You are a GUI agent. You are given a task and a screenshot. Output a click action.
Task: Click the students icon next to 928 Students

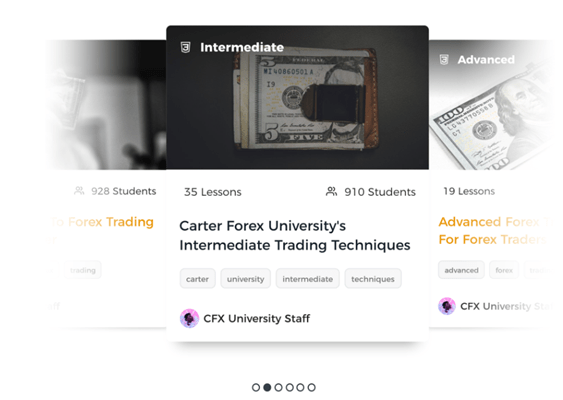click(79, 191)
